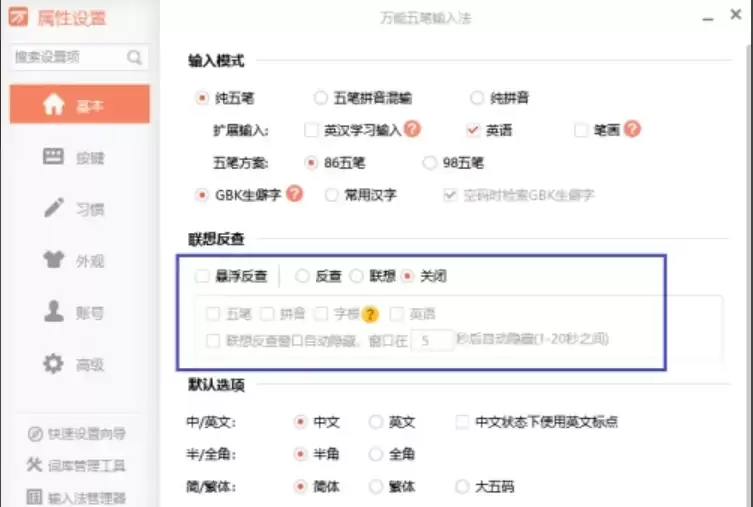The height and width of the screenshot is (507, 753).
Task: Select 五笔拼音混输 input mode
Action: 320,98
